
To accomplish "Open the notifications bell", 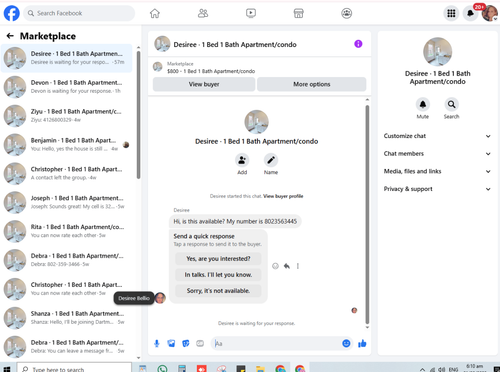I will pyautogui.click(x=470, y=13).
